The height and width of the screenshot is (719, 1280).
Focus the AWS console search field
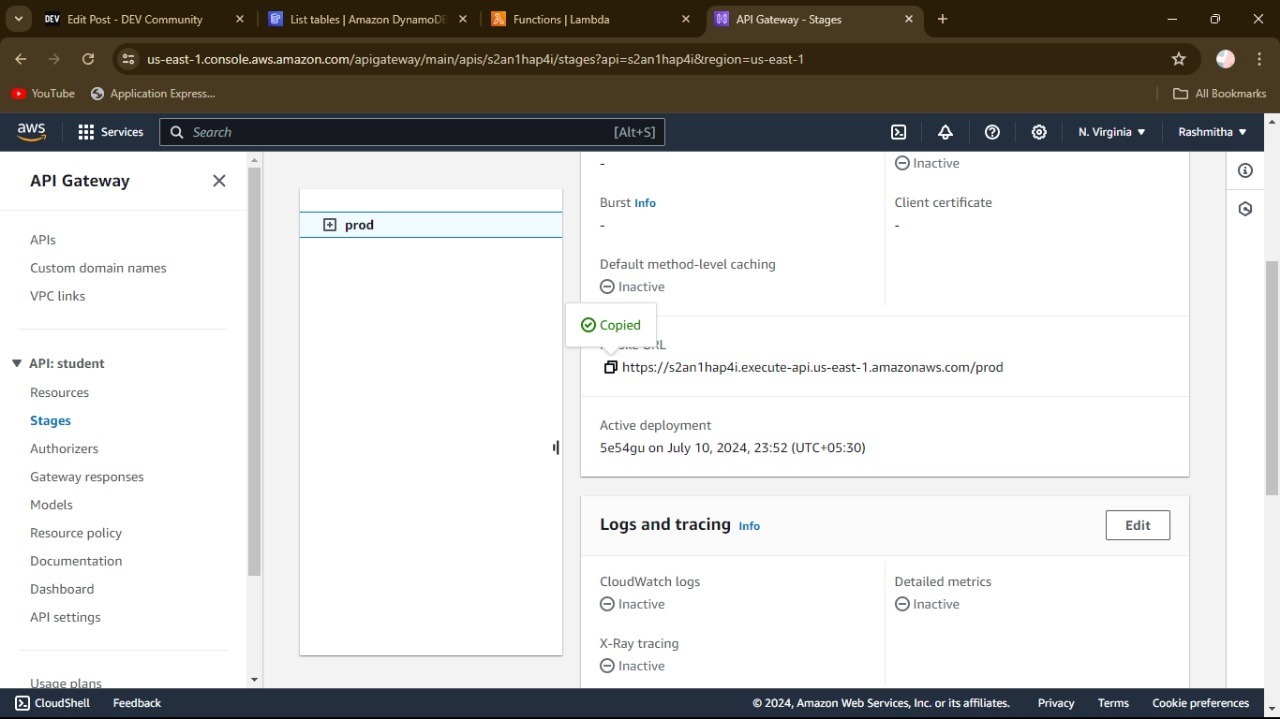coord(412,132)
